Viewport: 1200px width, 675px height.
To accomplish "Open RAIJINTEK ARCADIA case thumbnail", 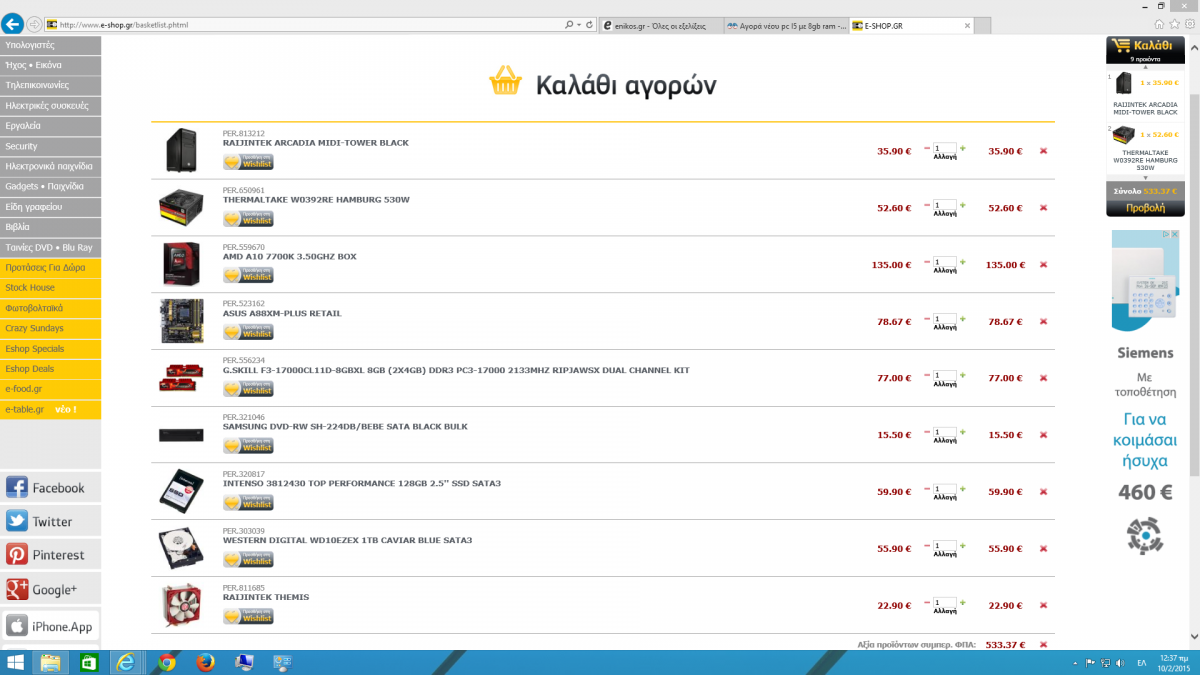I will click(181, 151).
